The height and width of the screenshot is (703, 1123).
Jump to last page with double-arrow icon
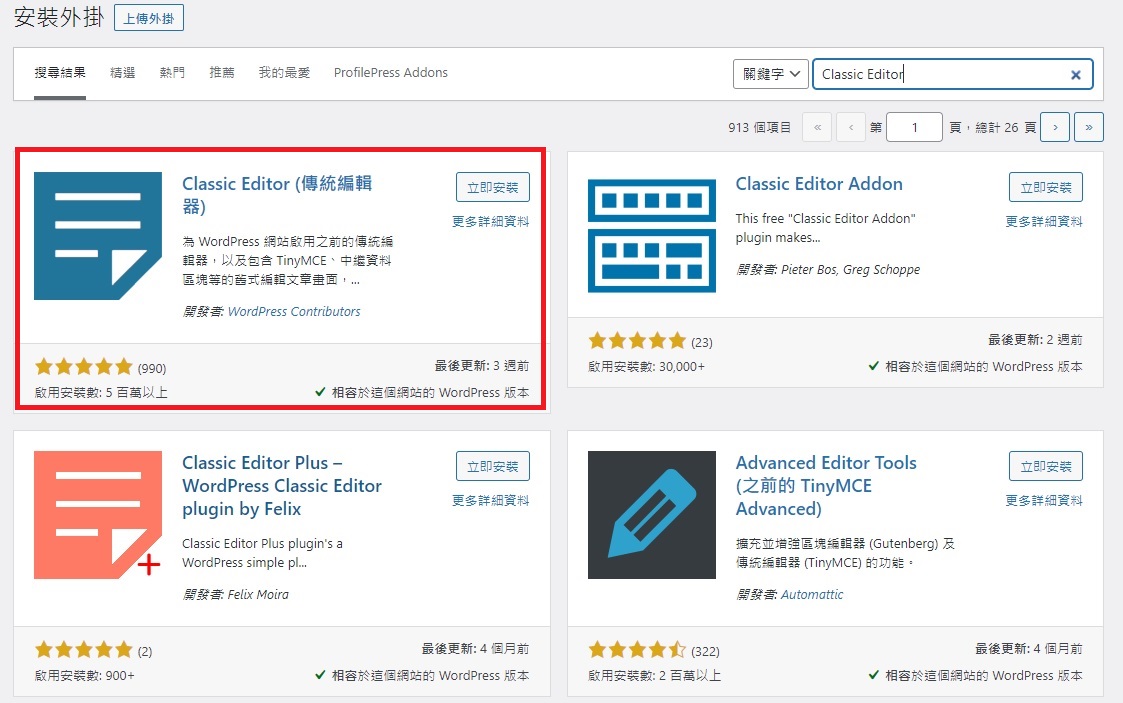1089,127
